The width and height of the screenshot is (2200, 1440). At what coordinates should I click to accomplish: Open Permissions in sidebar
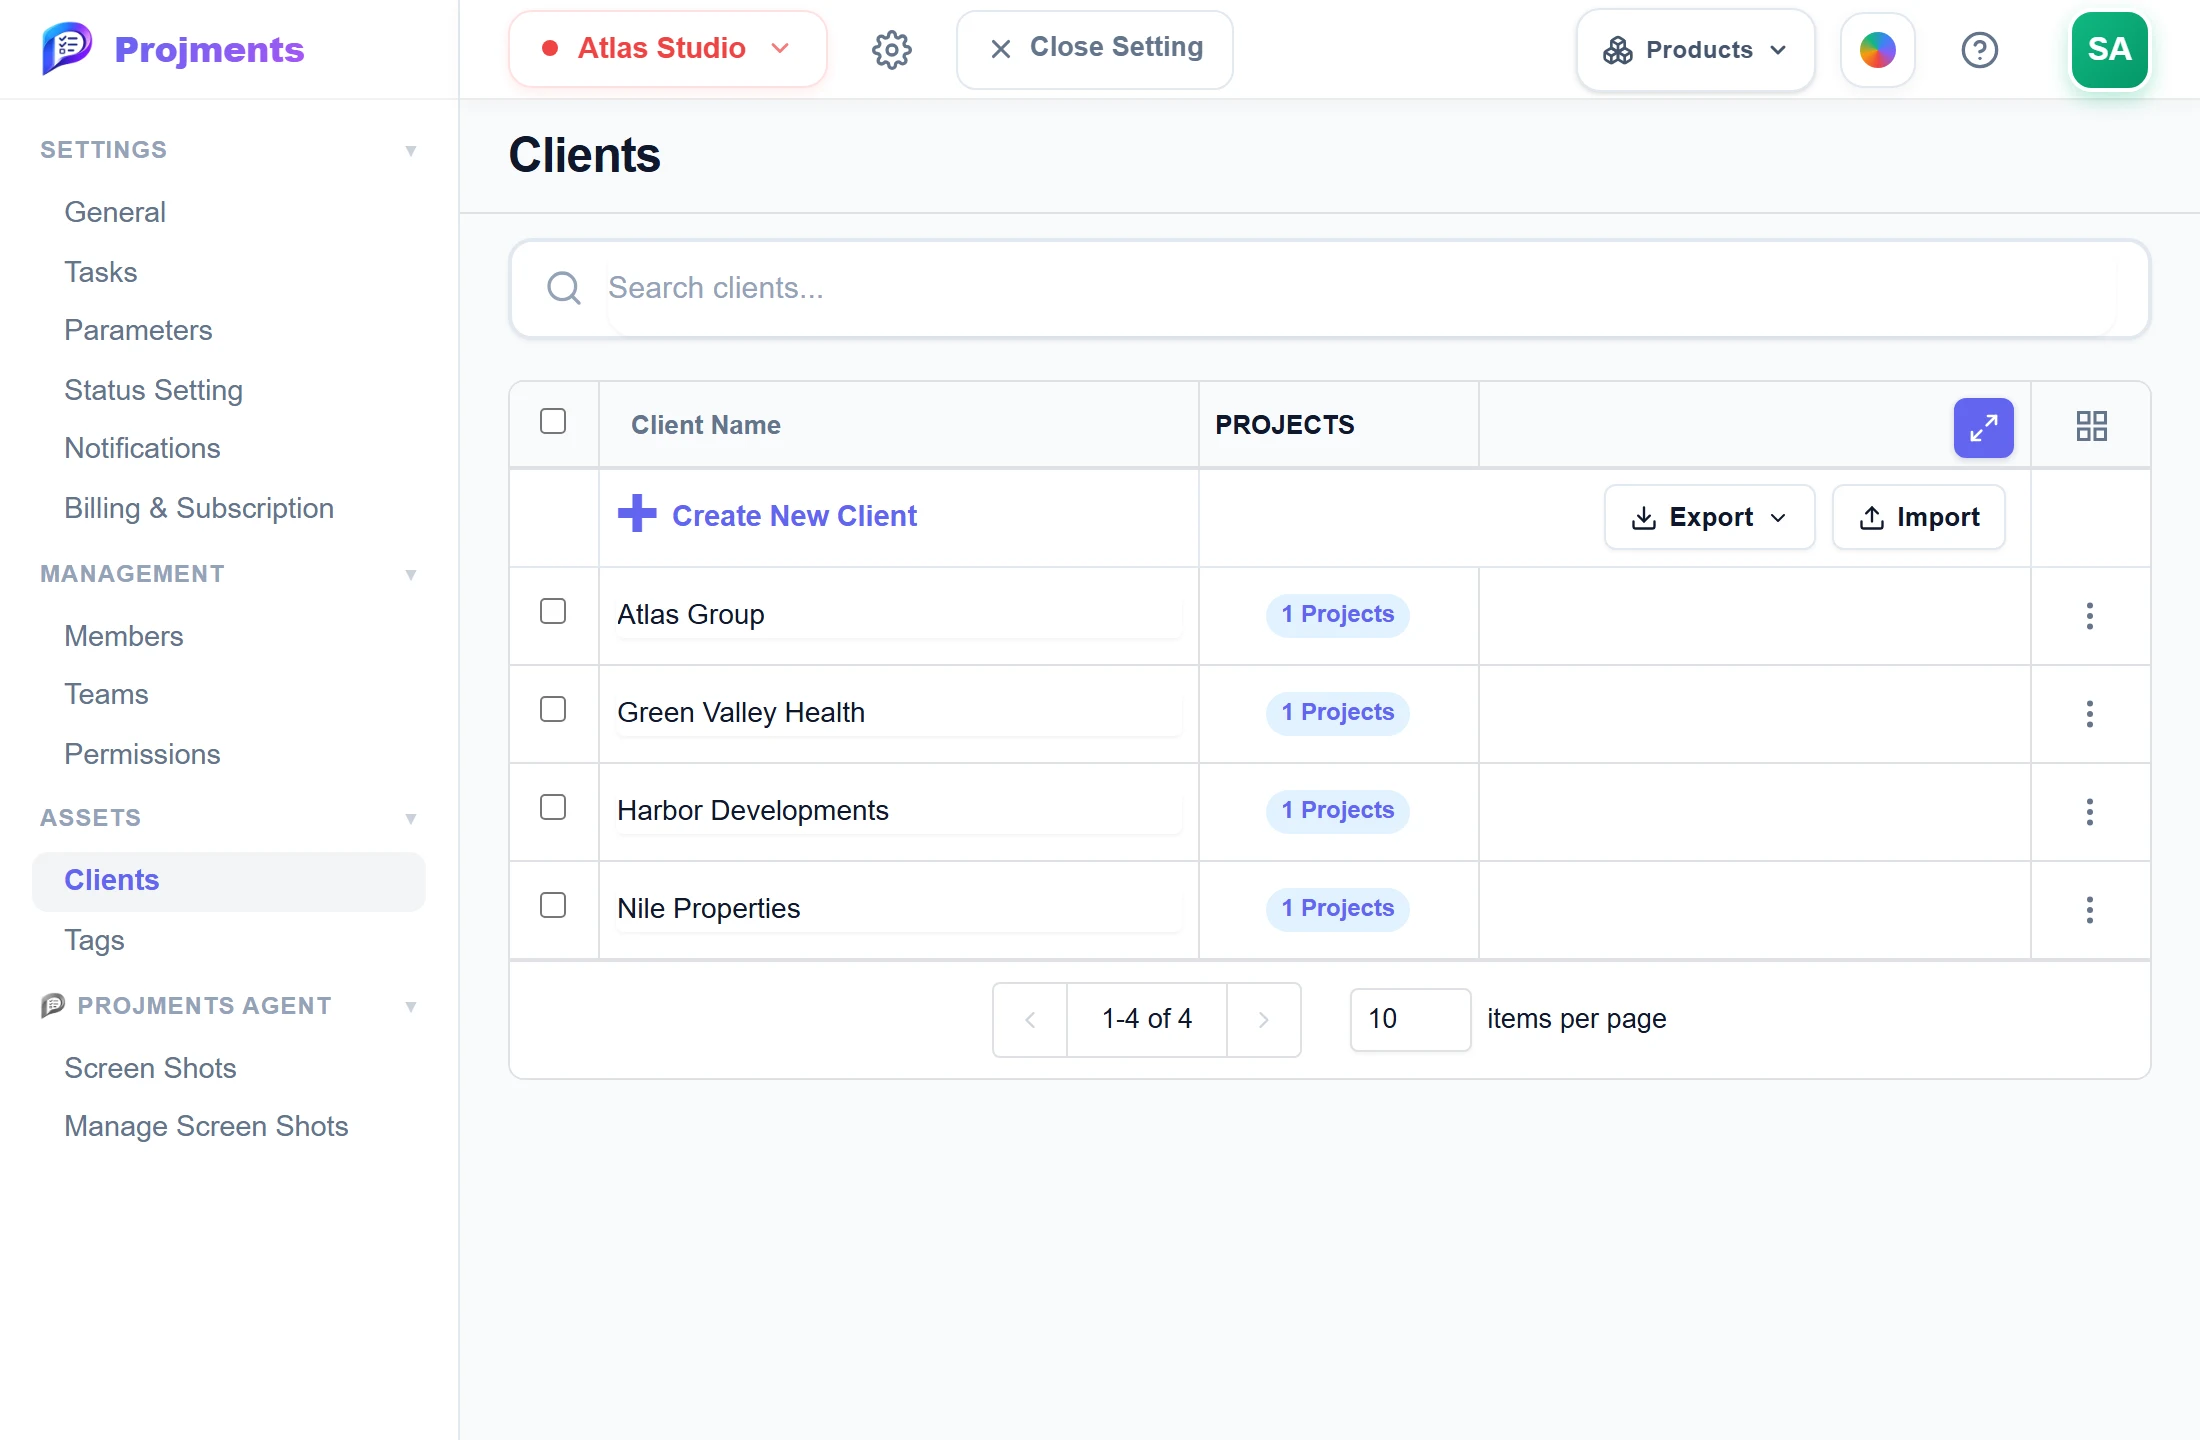(142, 754)
